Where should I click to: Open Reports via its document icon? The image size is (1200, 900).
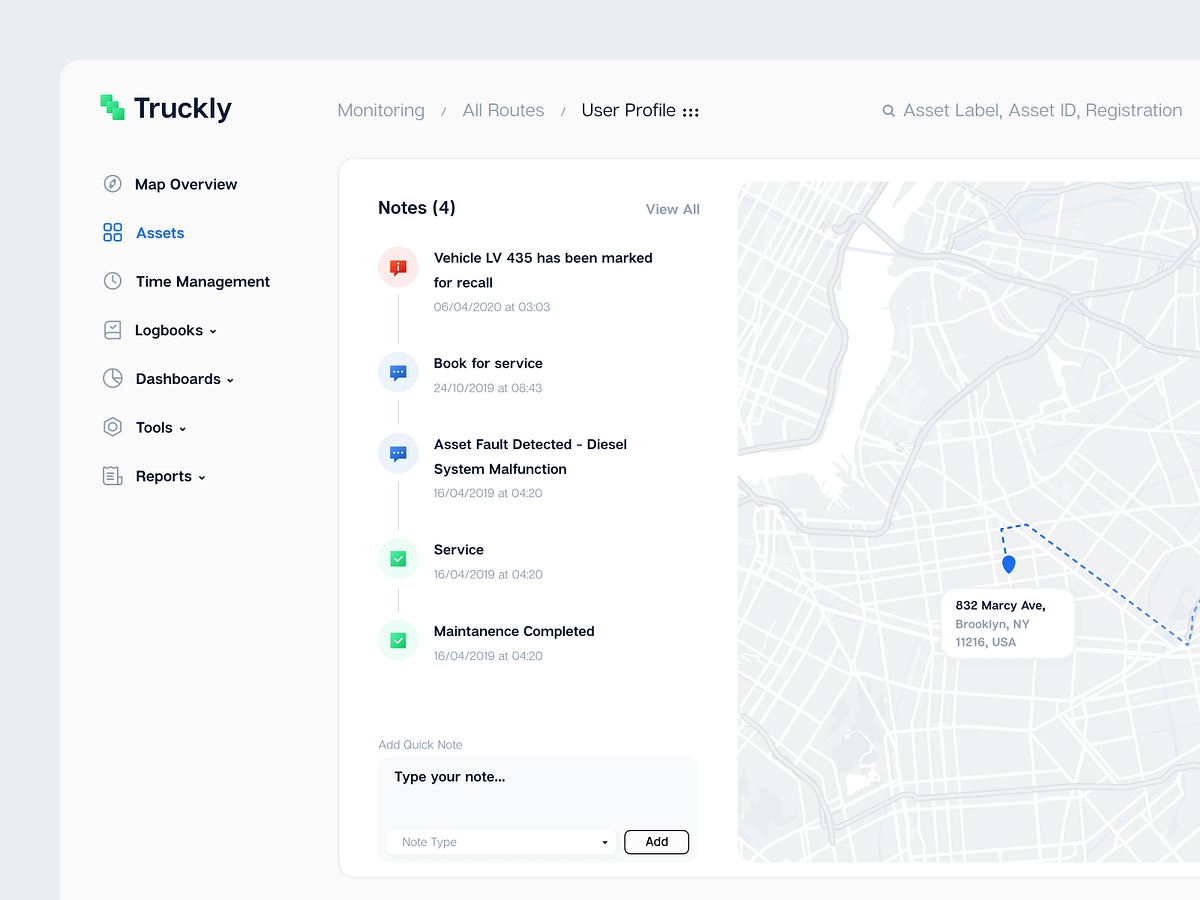click(112, 476)
